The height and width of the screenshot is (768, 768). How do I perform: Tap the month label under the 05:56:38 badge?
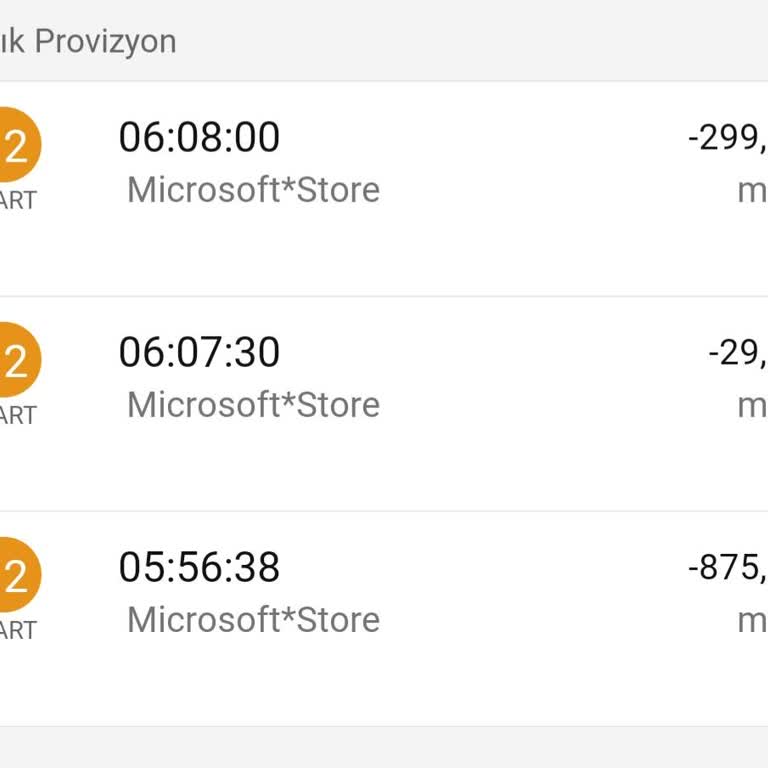(17, 630)
